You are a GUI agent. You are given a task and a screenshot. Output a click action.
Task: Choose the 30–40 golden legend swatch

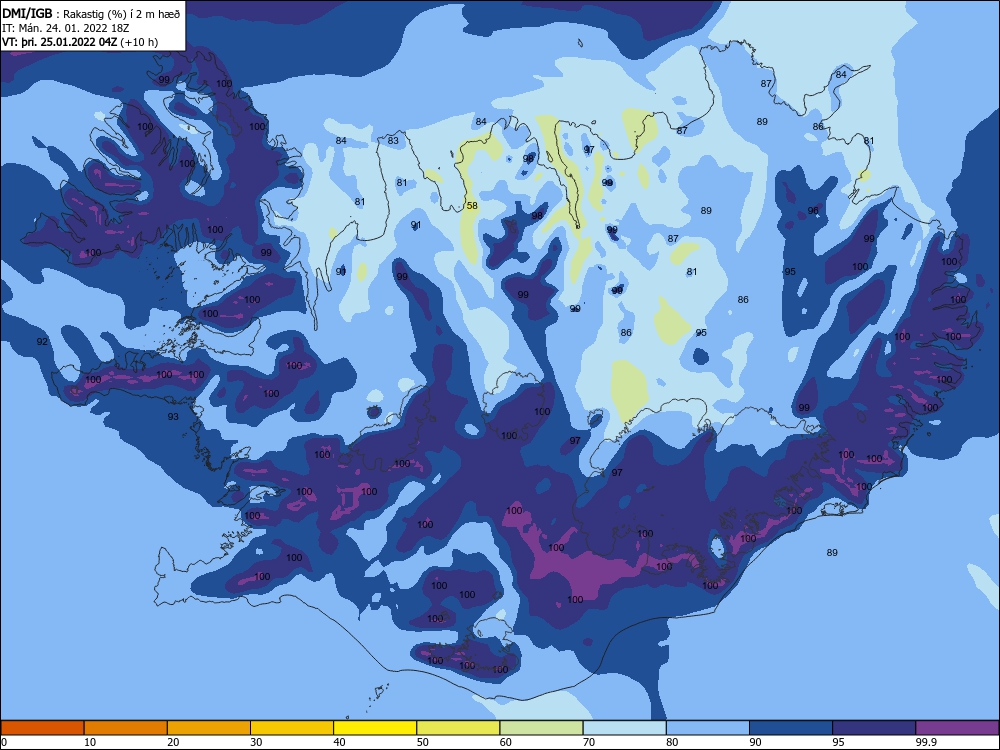coord(292,728)
